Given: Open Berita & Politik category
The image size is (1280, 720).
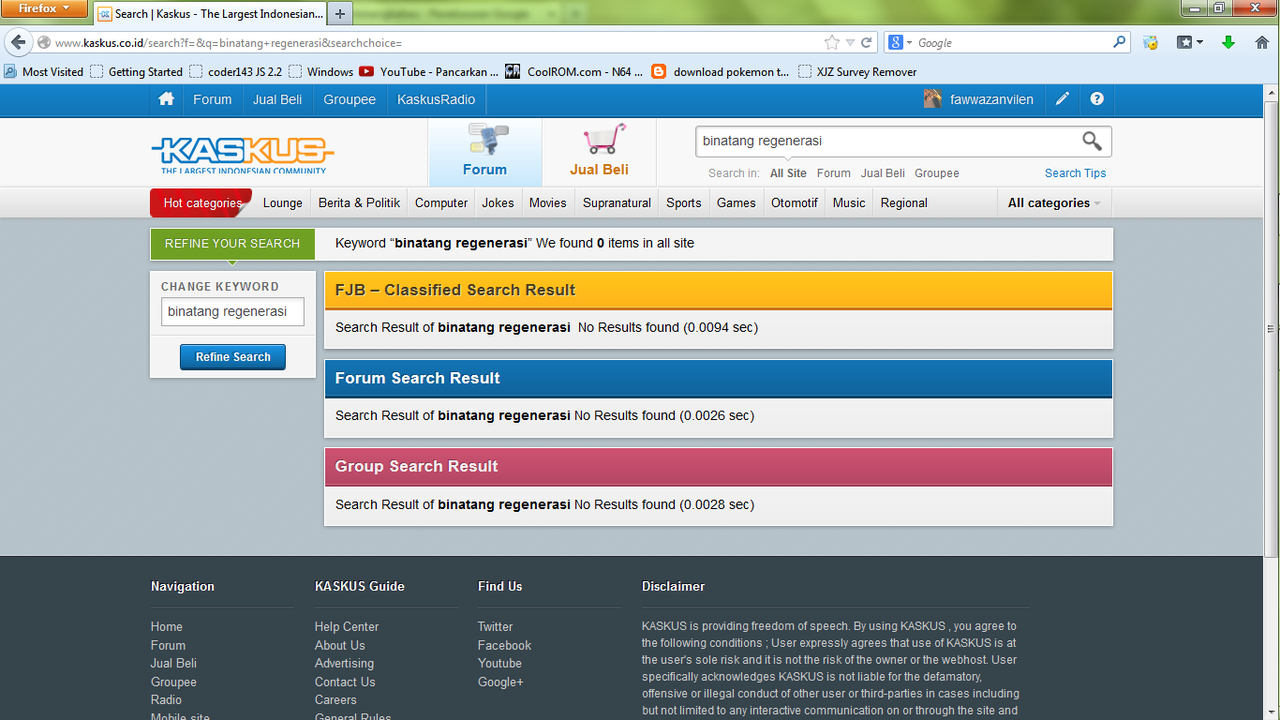Looking at the screenshot, I should point(359,203).
